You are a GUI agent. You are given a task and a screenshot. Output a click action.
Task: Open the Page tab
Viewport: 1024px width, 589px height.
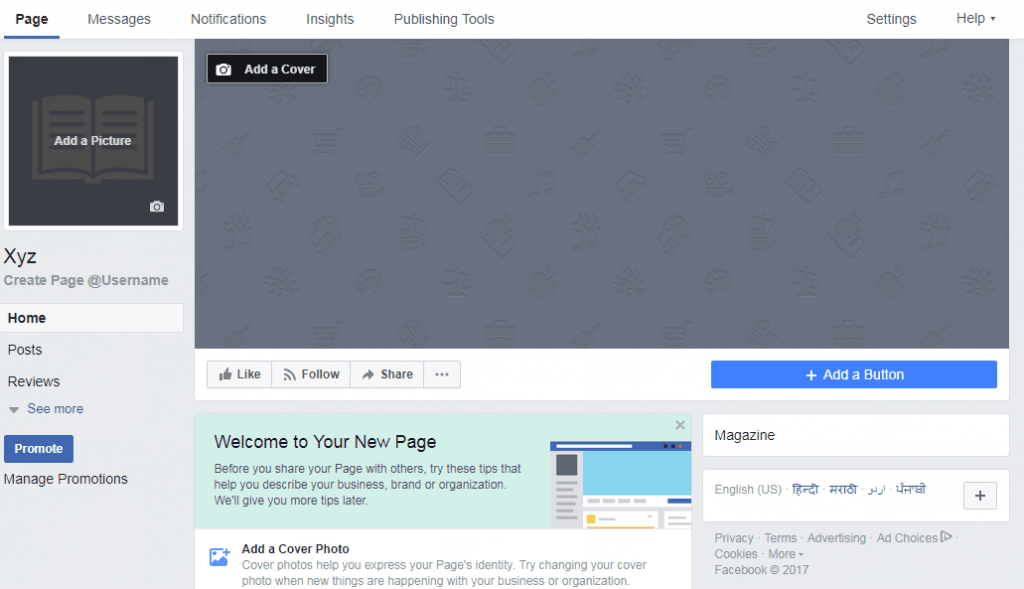[31, 19]
